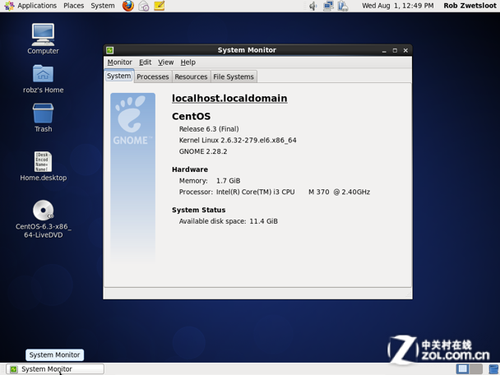Click the bottom-right panel applet icon

tap(493, 369)
